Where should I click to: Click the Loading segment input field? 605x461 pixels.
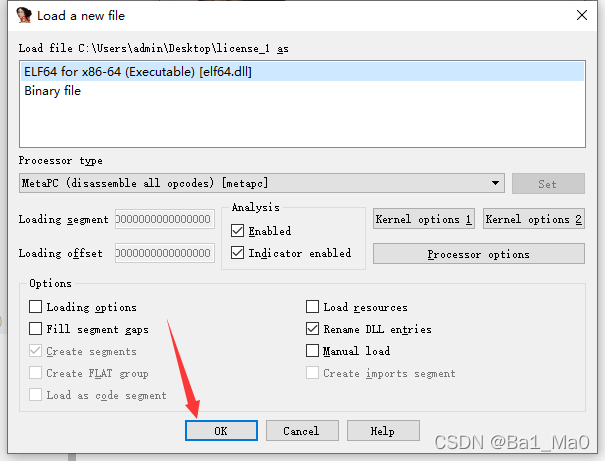pos(164,219)
